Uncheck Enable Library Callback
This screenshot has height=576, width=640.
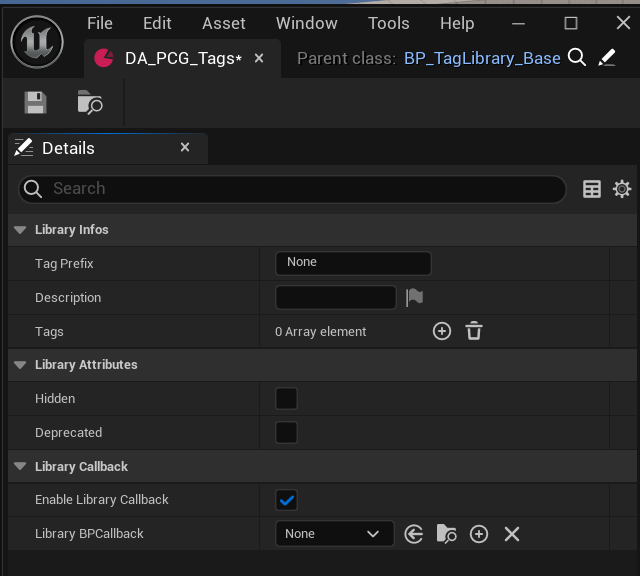(x=287, y=500)
